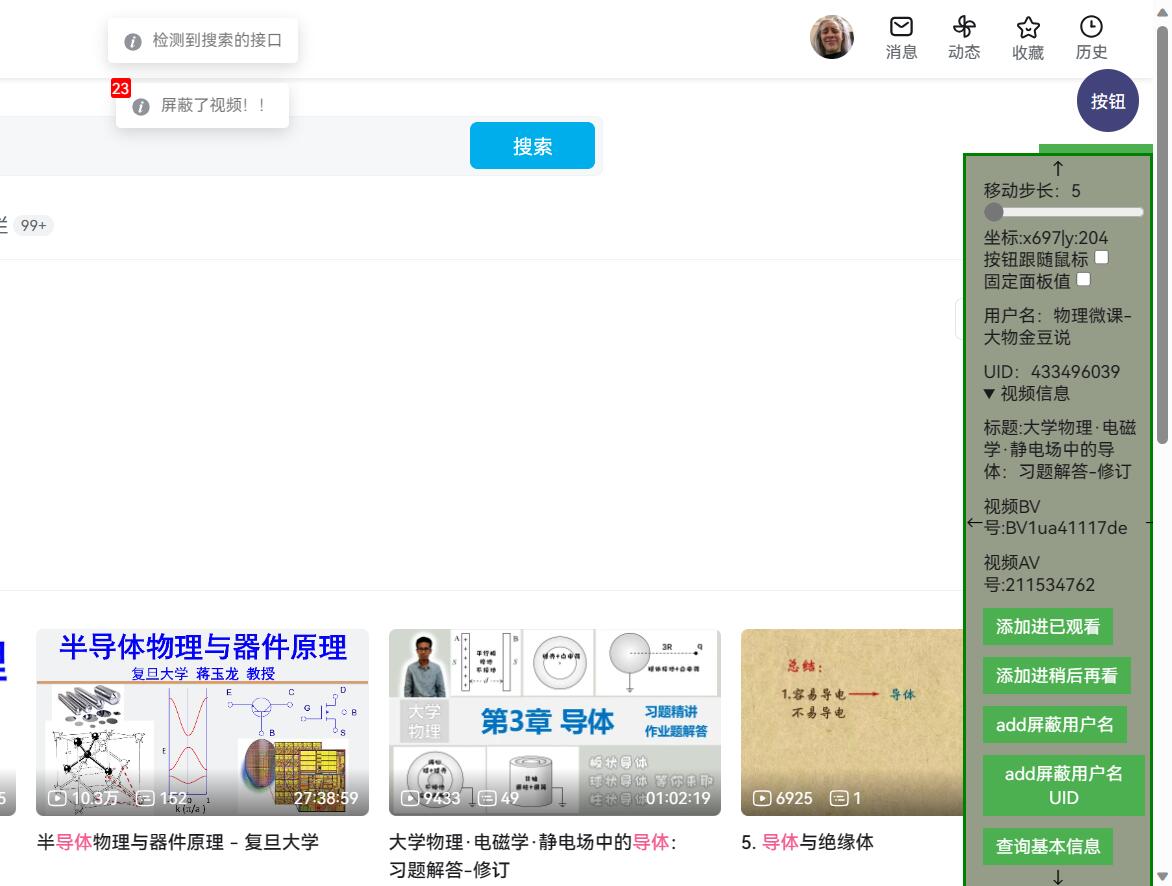Click the left arrow on the panel
This screenshot has height=886, width=1172.
(x=974, y=522)
